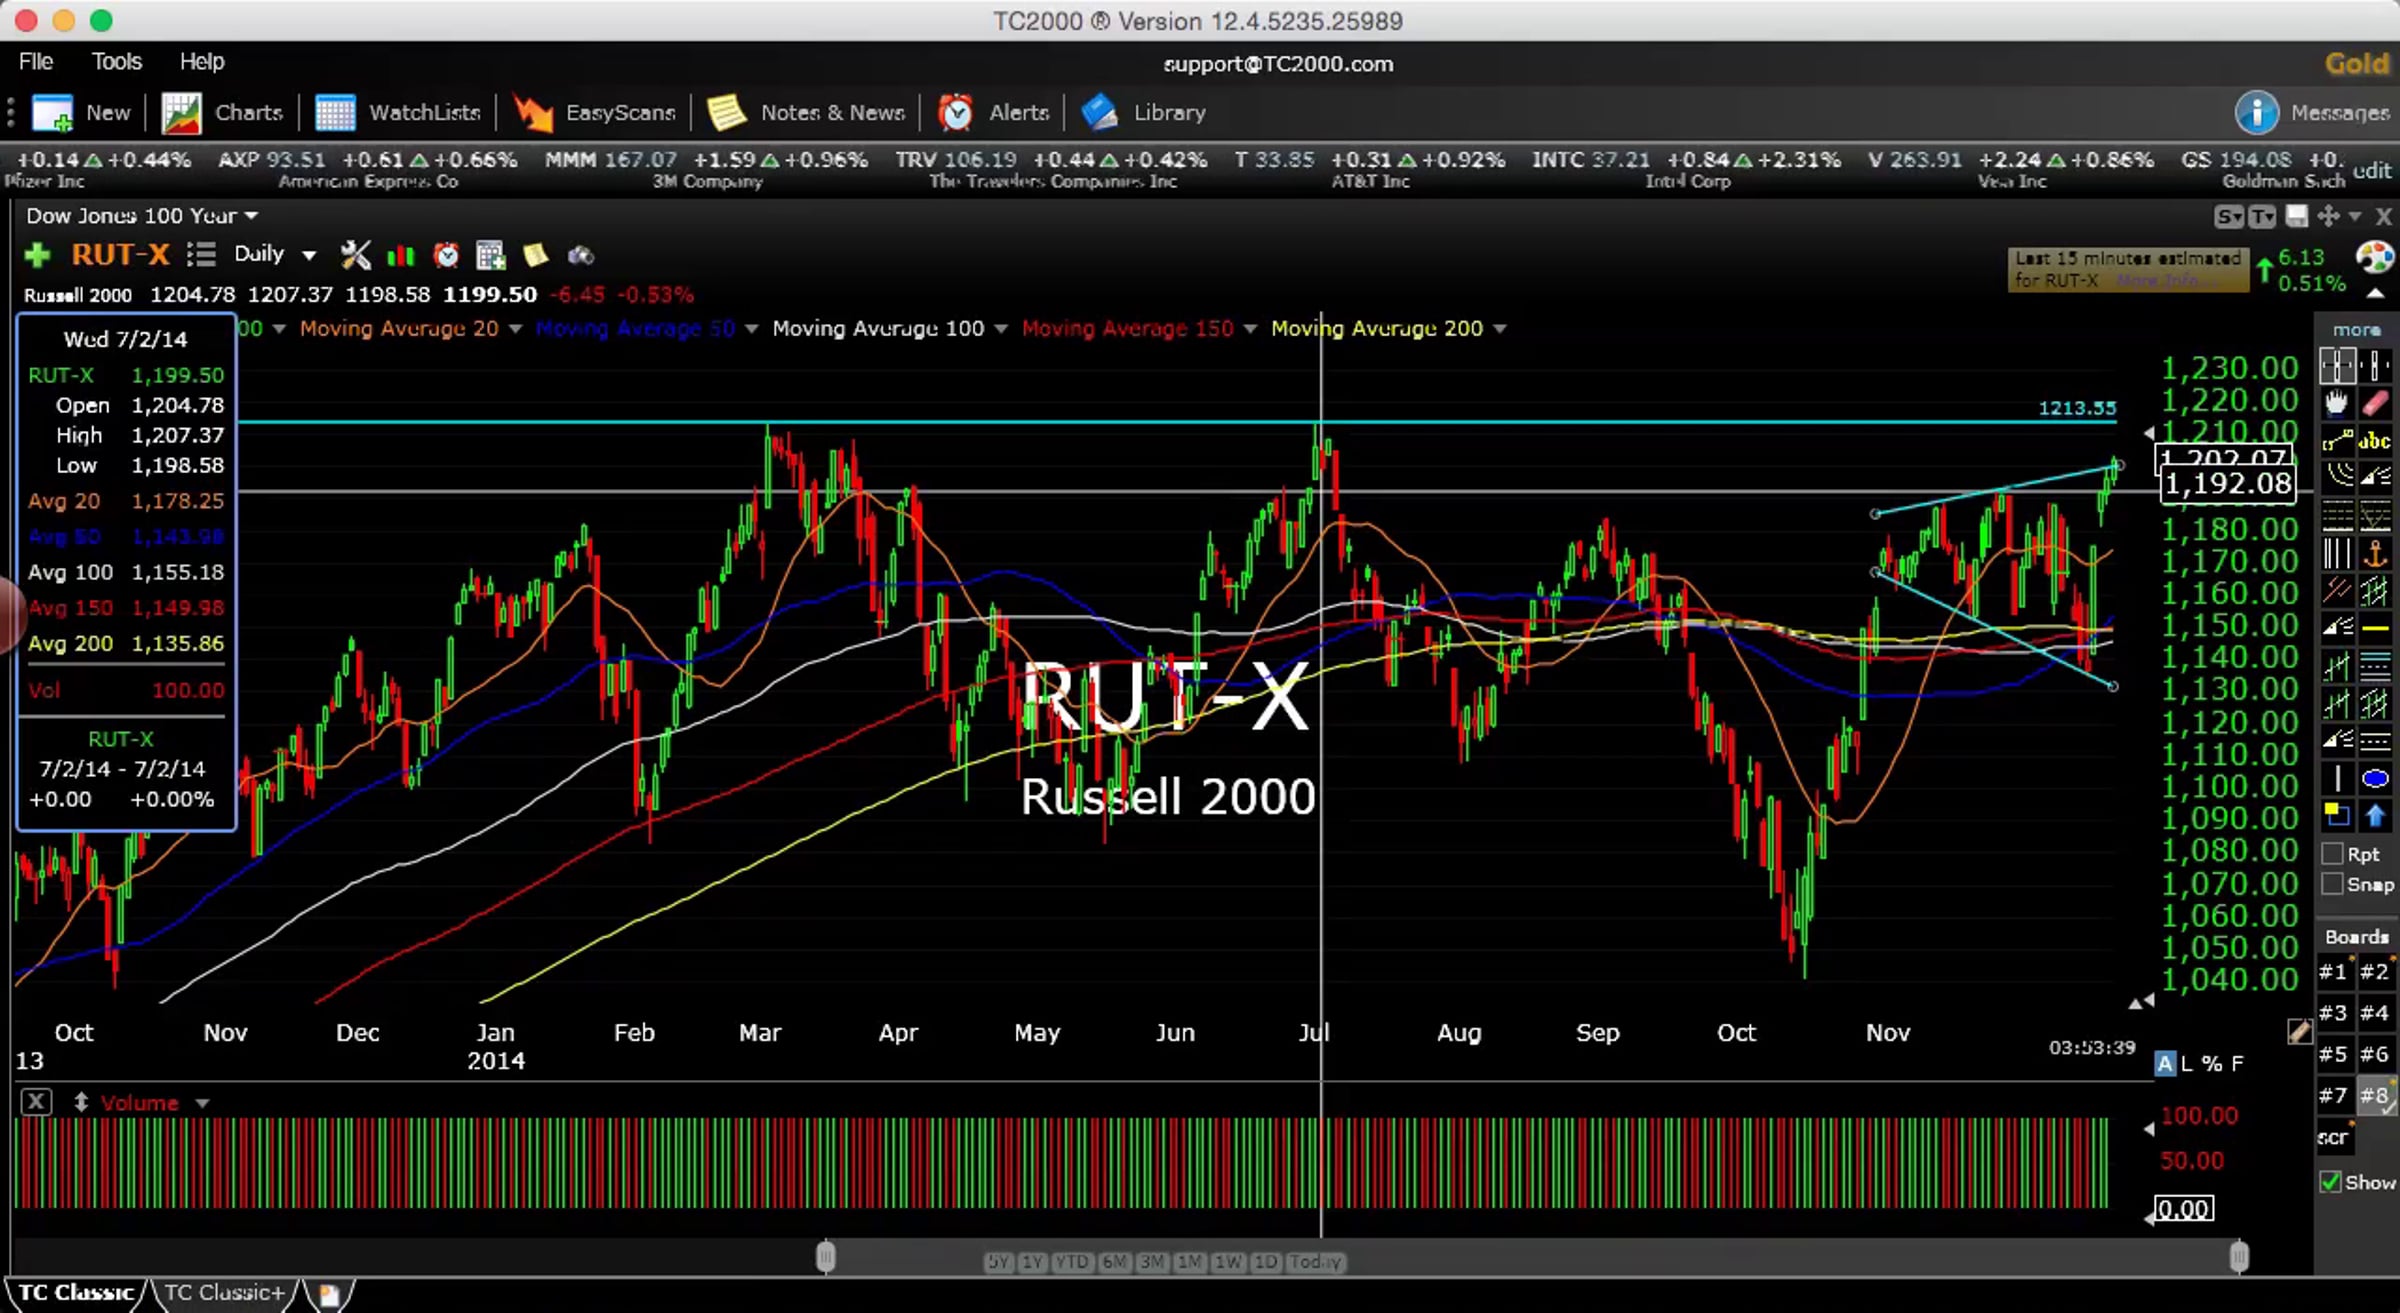The width and height of the screenshot is (2400, 1313).
Task: Click the calendar with plus icon
Action: [490, 255]
